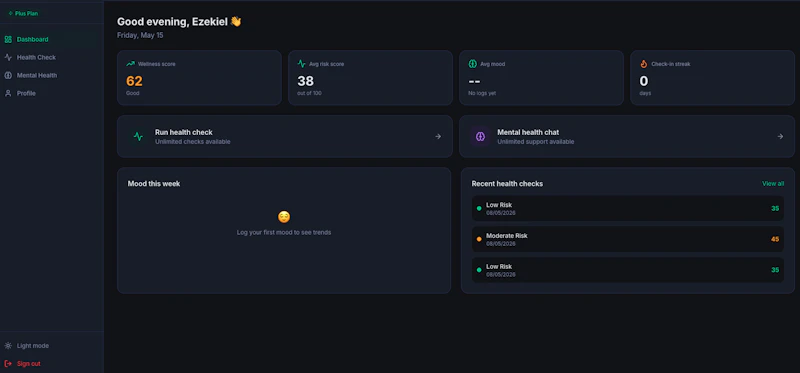Click the Mental Health brain icon in sidebar
The height and width of the screenshot is (373, 800).
(8, 75)
